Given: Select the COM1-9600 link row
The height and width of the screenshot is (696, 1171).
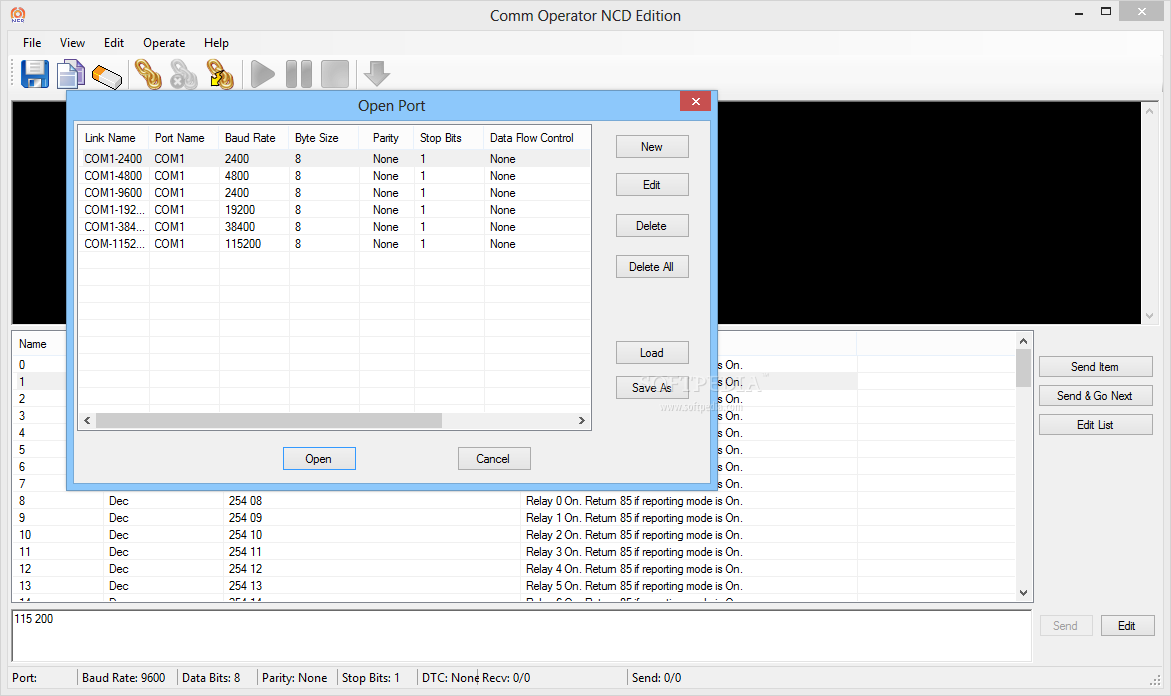Looking at the screenshot, I should (334, 193).
